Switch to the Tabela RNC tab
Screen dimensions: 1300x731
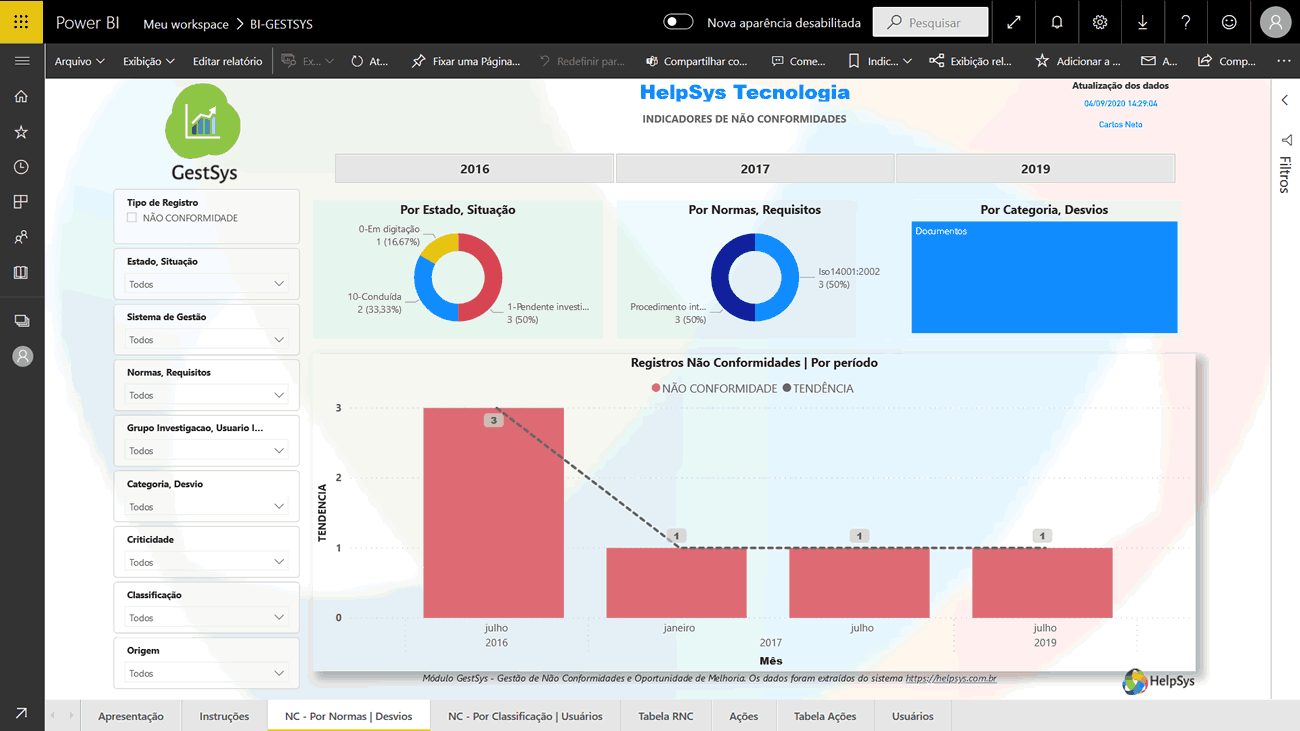667,716
